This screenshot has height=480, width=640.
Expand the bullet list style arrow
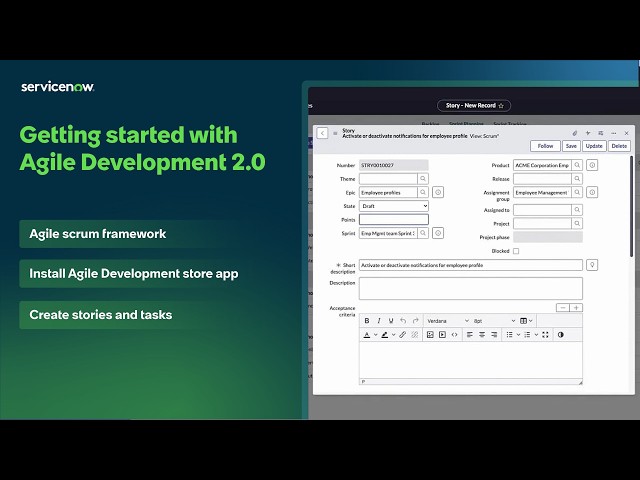(x=518, y=335)
